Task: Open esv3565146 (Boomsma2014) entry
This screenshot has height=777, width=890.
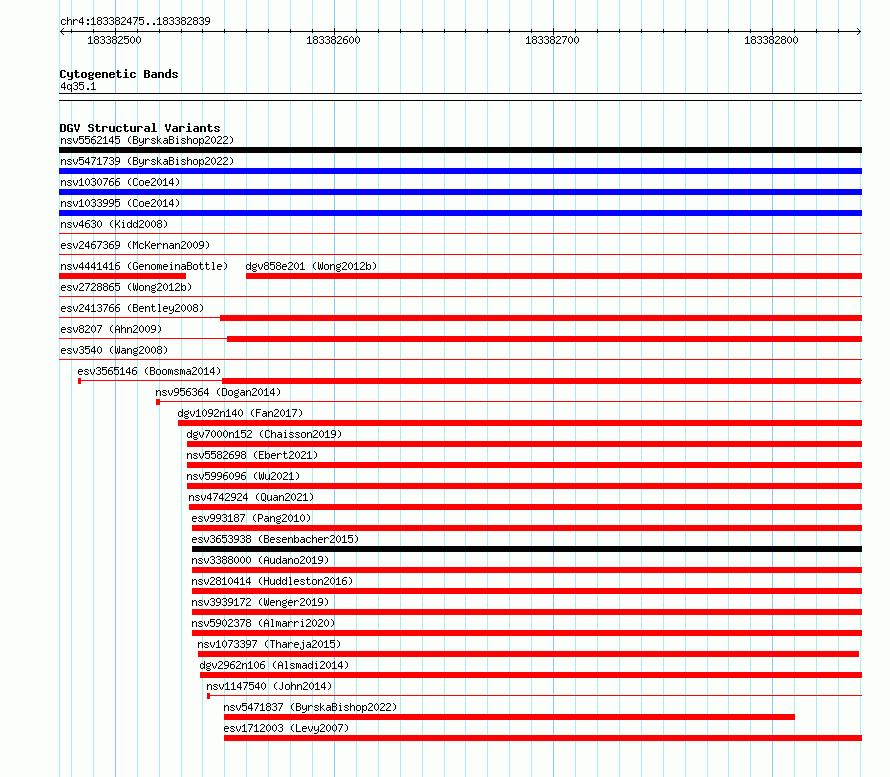Action: 149,371
